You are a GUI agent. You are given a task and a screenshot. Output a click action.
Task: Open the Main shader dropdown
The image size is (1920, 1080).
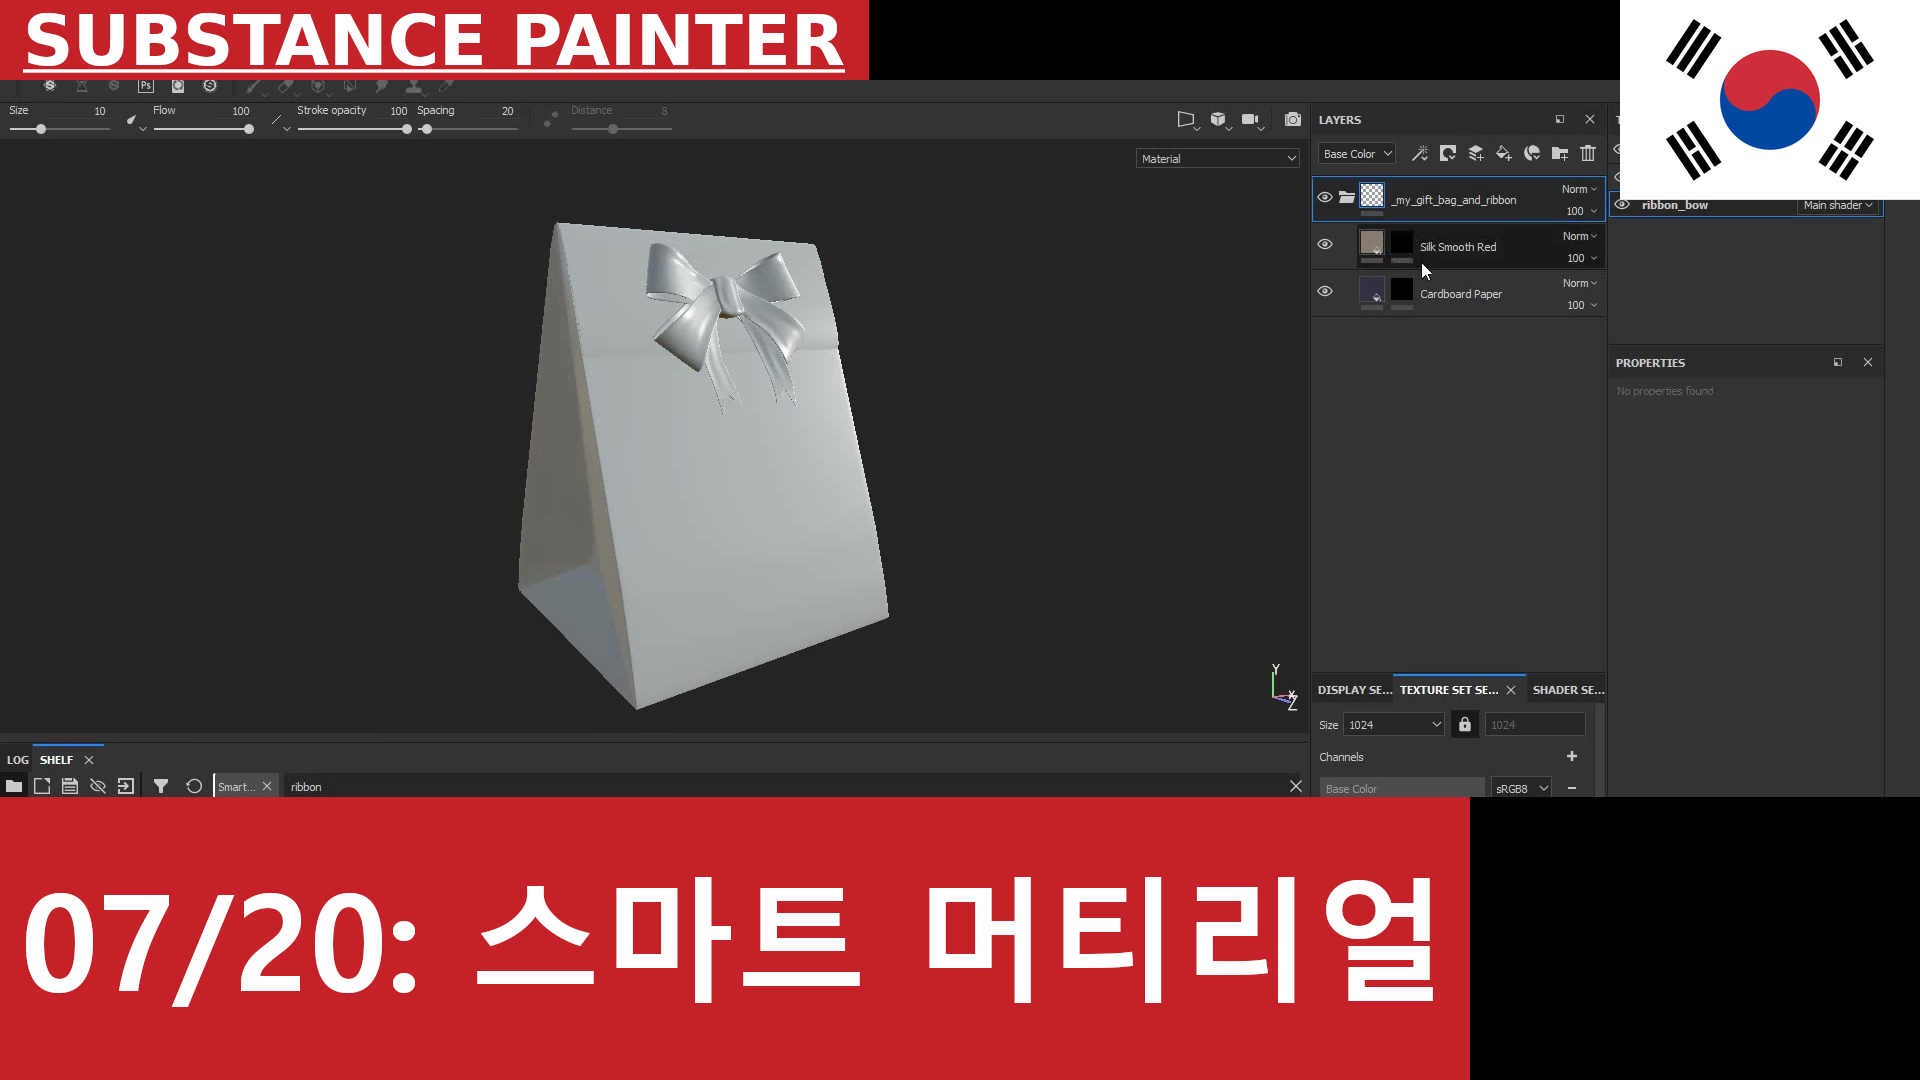coord(1838,205)
